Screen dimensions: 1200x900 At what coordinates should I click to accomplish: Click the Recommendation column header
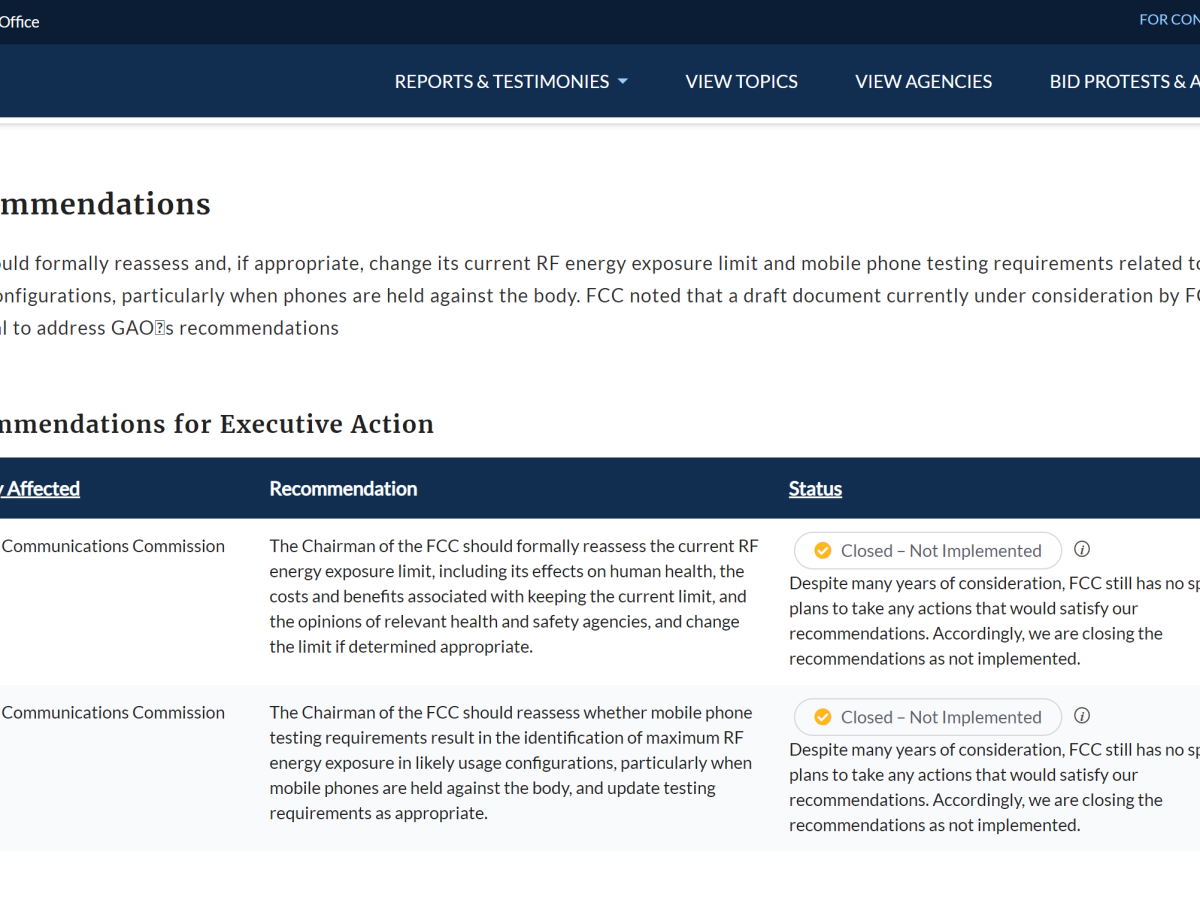[x=343, y=489]
